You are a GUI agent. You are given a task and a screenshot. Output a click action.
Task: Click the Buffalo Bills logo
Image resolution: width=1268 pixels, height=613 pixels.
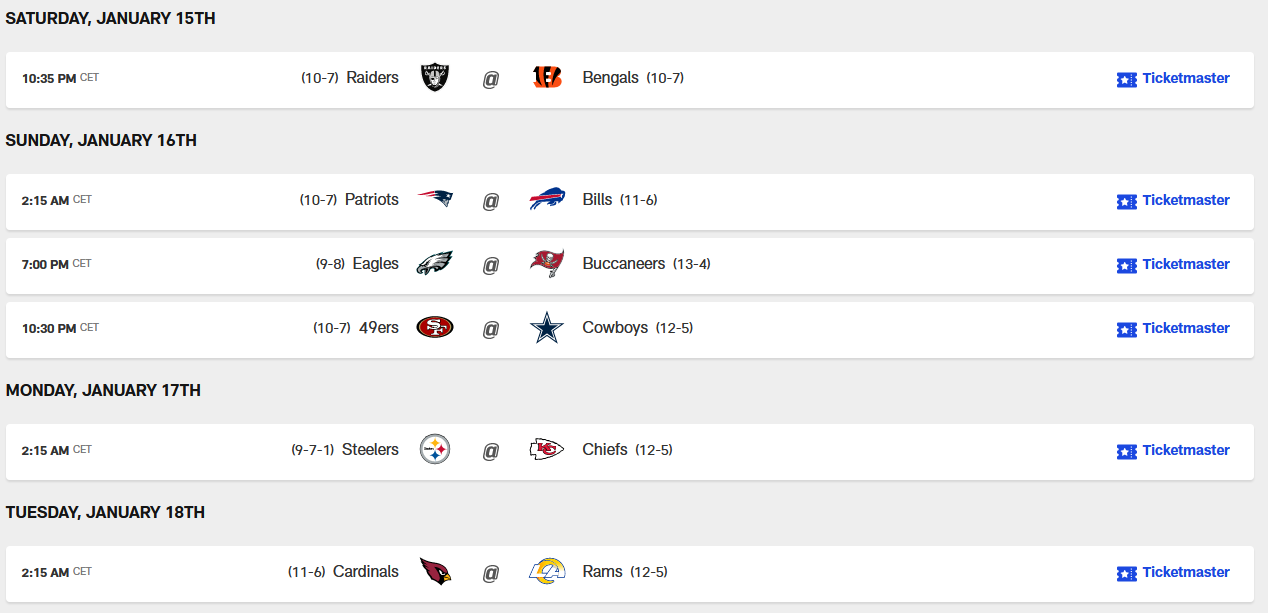point(547,199)
